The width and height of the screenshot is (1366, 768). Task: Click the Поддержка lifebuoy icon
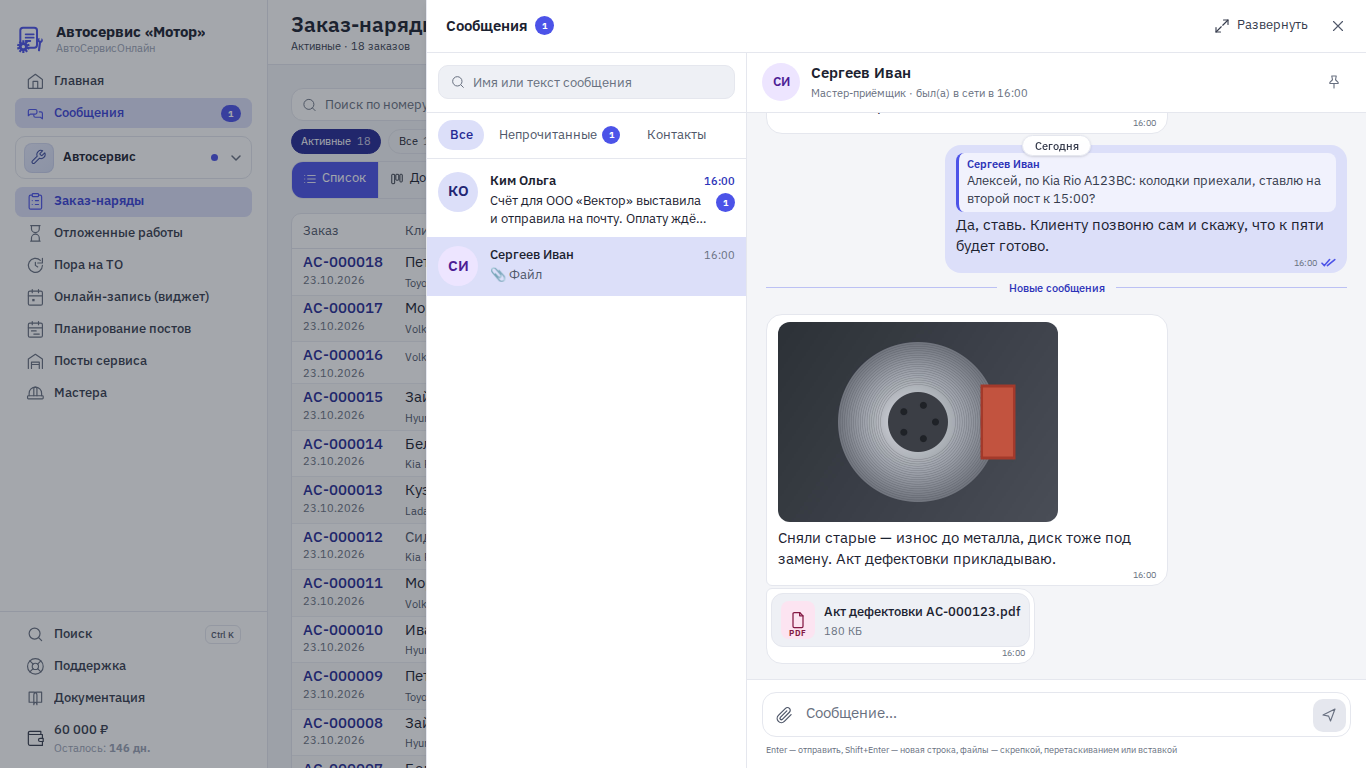pyautogui.click(x=36, y=666)
